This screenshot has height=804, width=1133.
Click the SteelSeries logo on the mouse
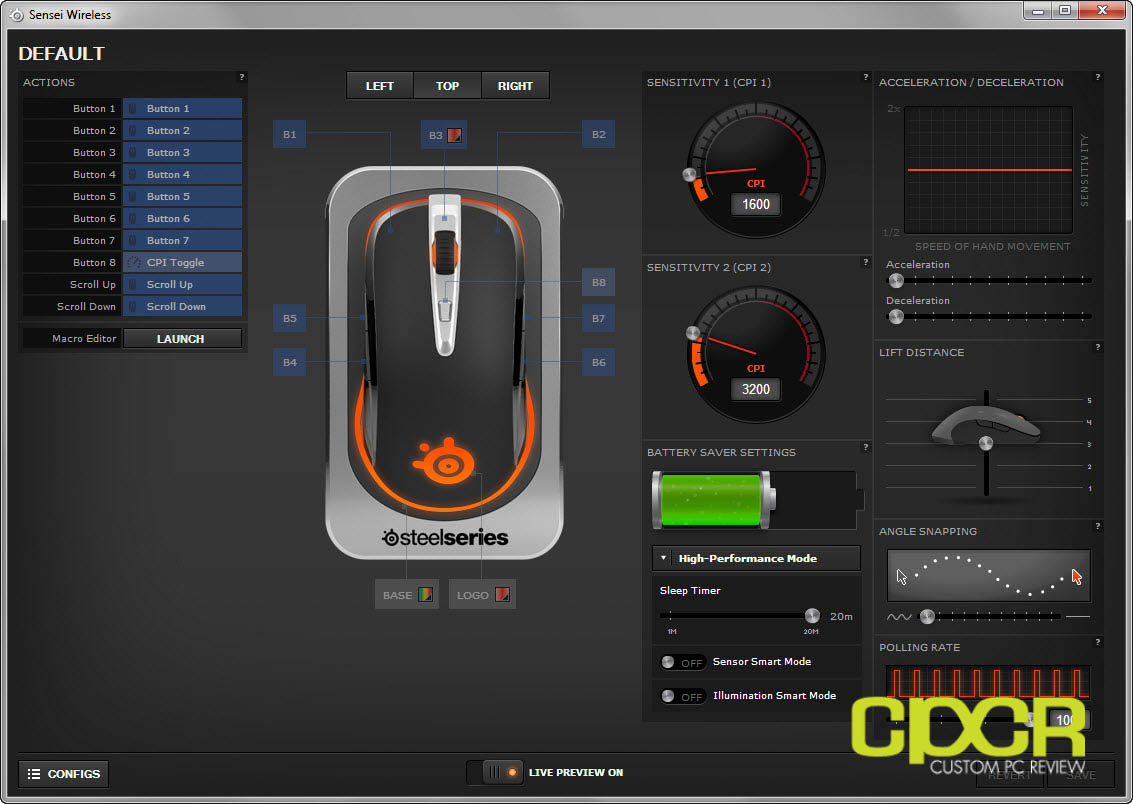pyautogui.click(x=444, y=461)
